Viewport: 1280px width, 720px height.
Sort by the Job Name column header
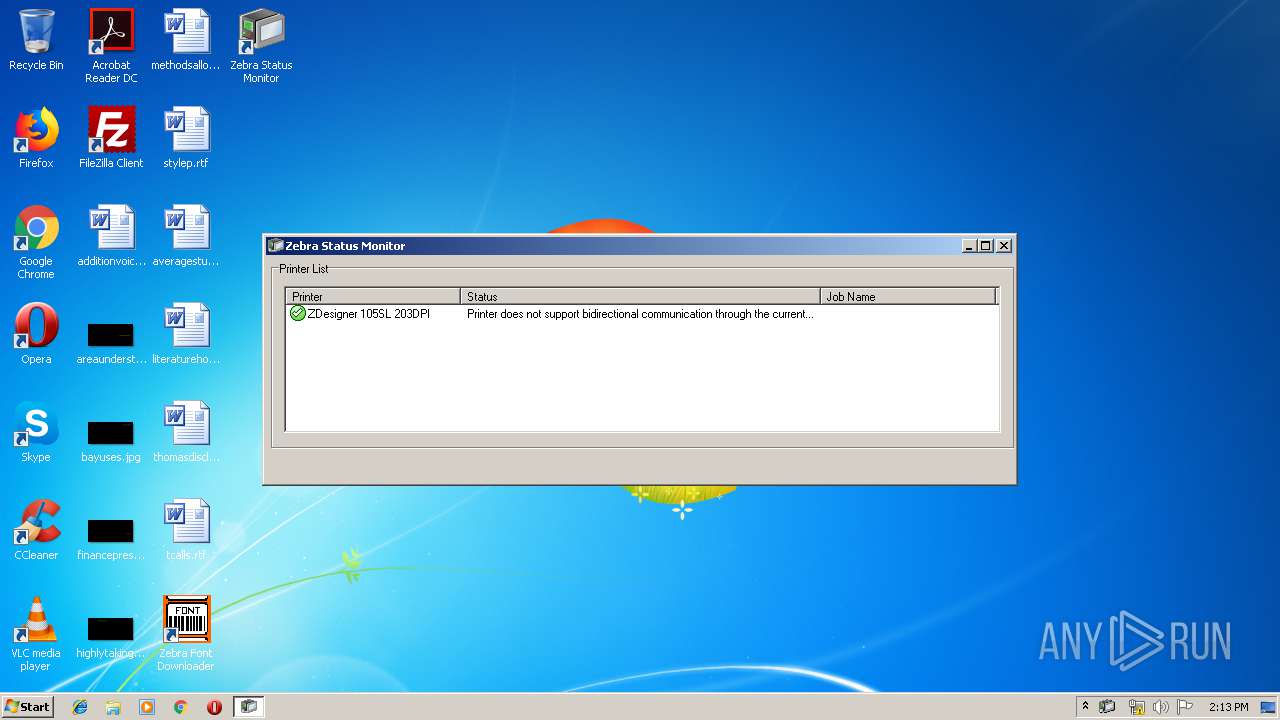908,297
